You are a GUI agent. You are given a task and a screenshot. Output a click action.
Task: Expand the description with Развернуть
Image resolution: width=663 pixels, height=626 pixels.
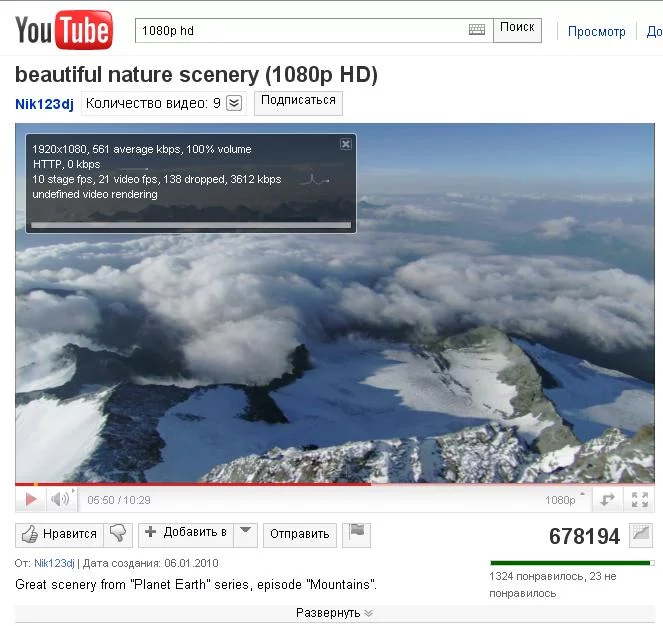pos(334,613)
